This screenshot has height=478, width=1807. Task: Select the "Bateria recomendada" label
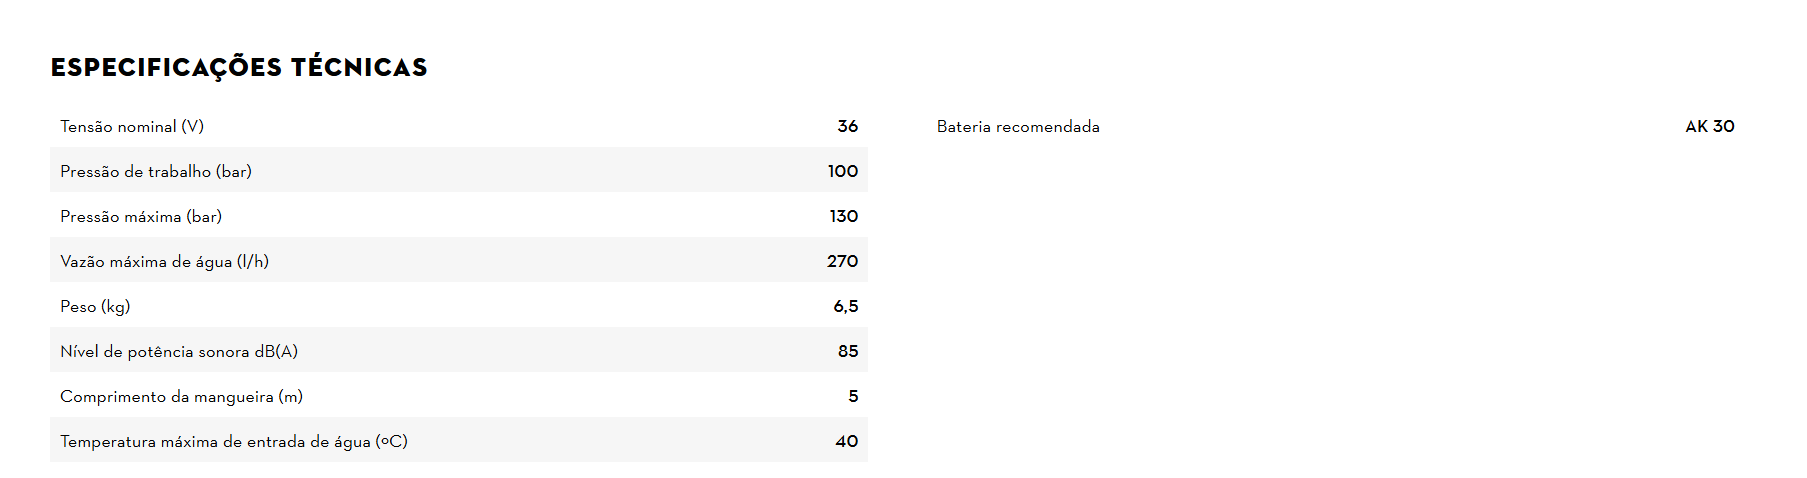[x=1018, y=127]
